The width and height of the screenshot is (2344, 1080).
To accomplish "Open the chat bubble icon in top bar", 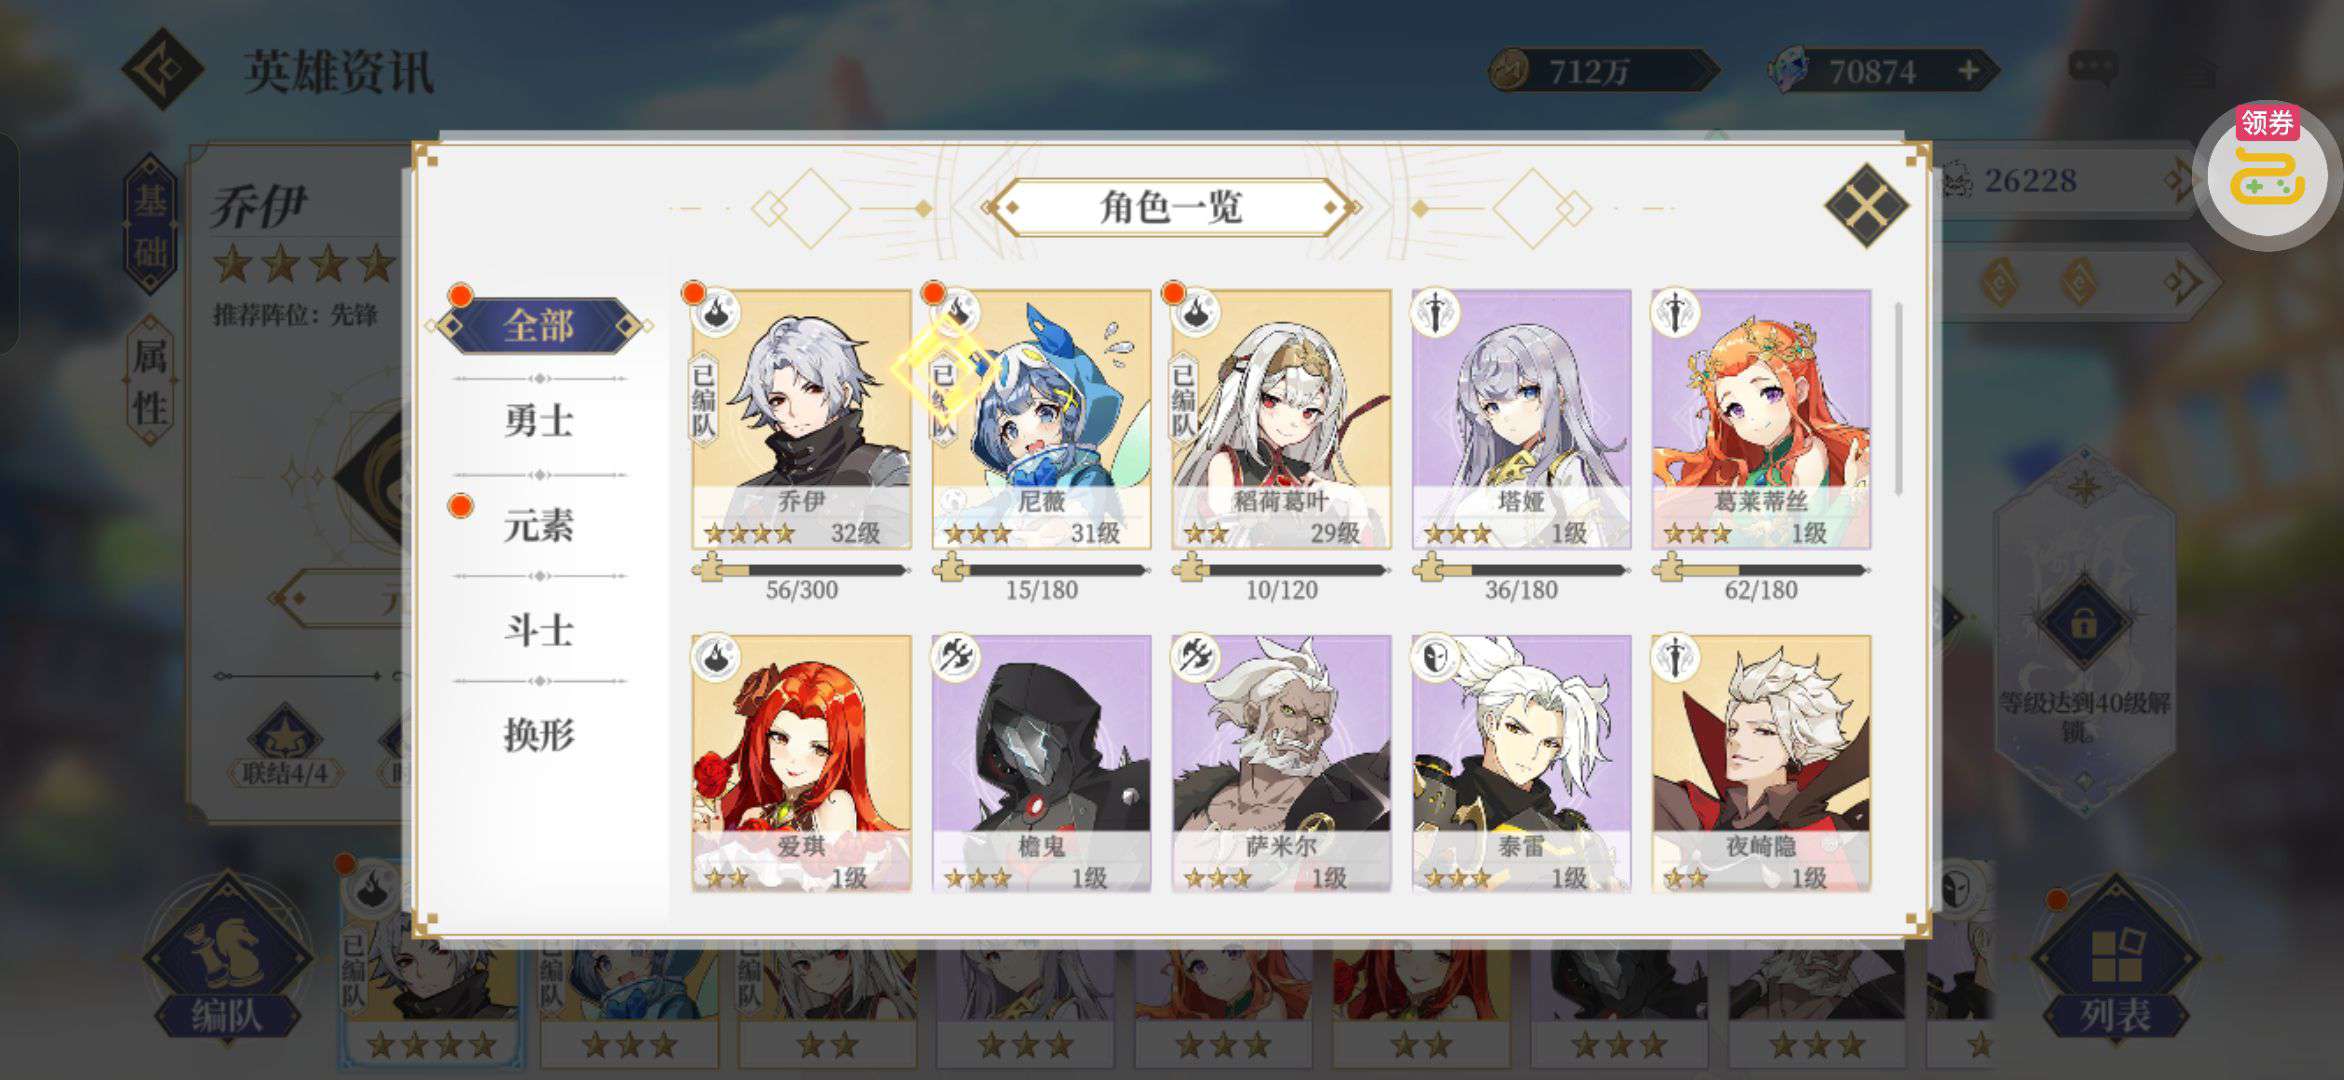I will click(2092, 69).
